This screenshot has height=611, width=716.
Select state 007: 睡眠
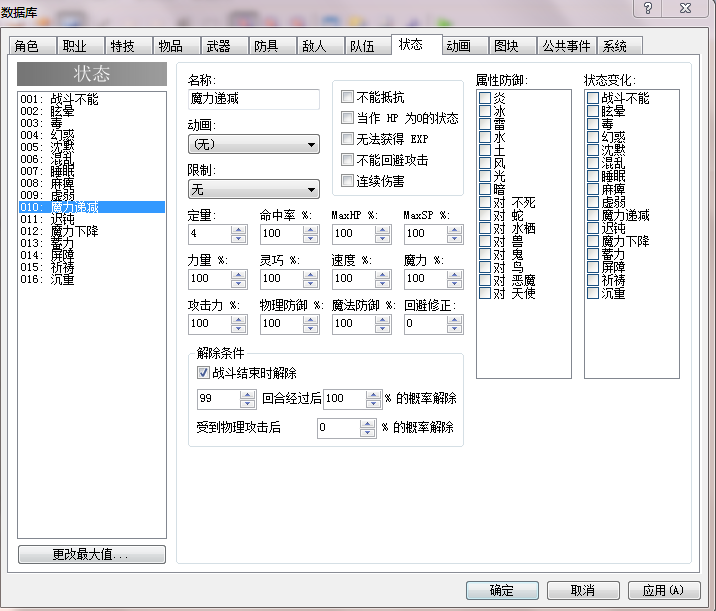[x=92, y=171]
